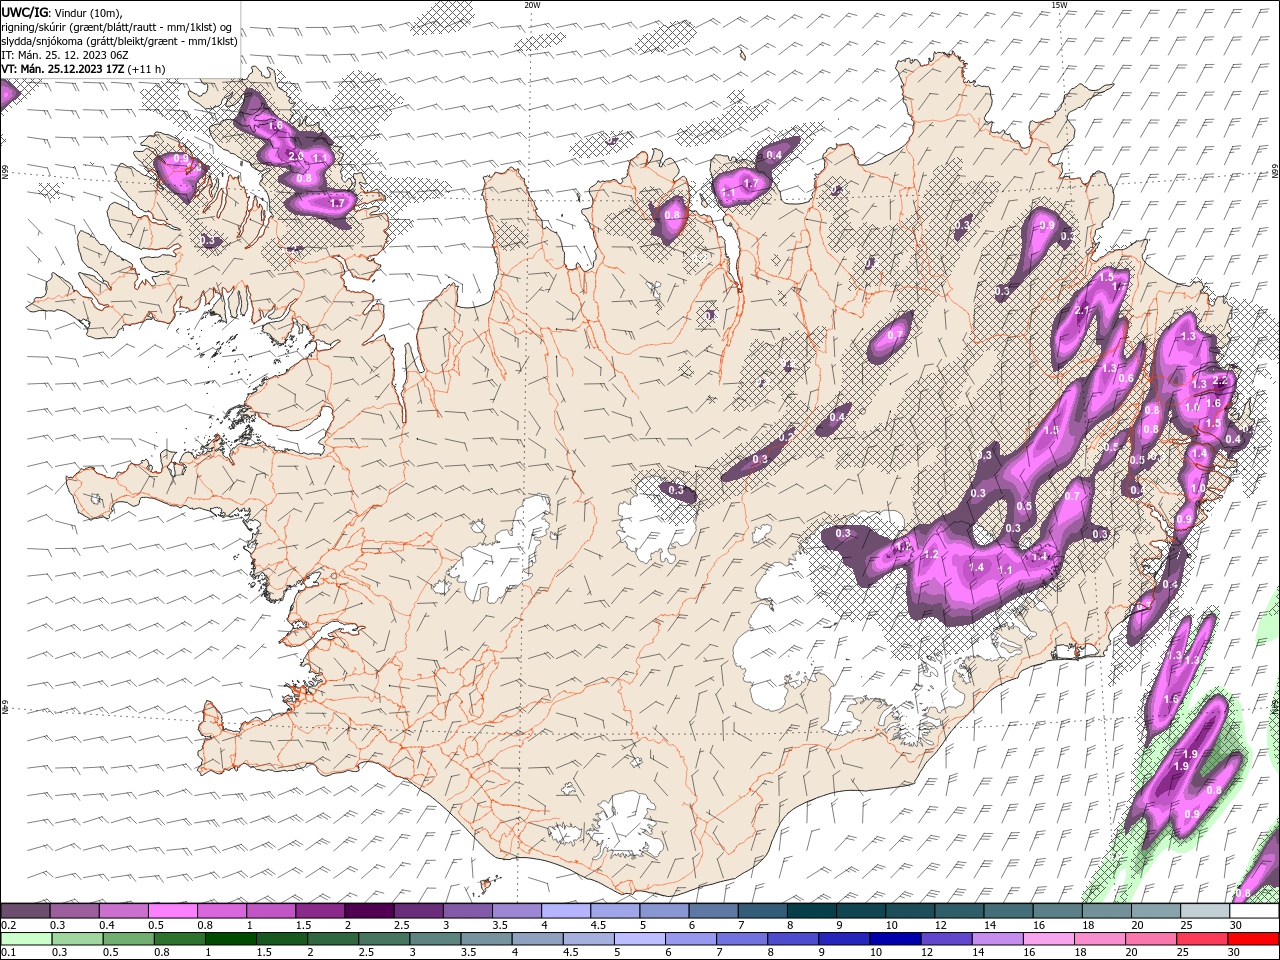Select the 'IT: Mán. 25. 12. 2023 06Z' line
1280x960 pixels.
(66, 55)
